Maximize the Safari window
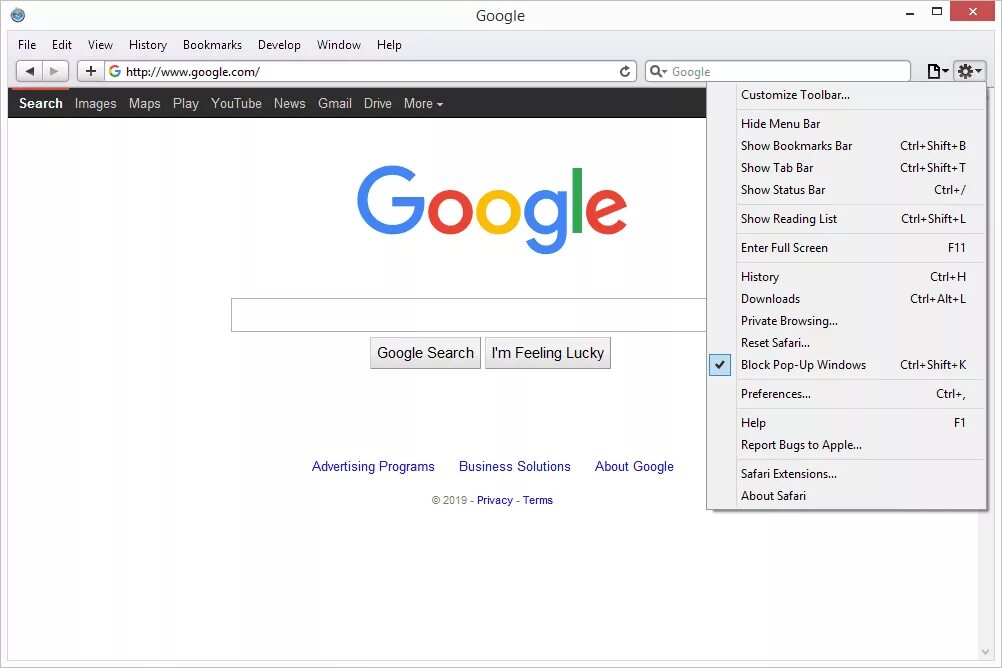The image size is (1002, 668). 937,12
